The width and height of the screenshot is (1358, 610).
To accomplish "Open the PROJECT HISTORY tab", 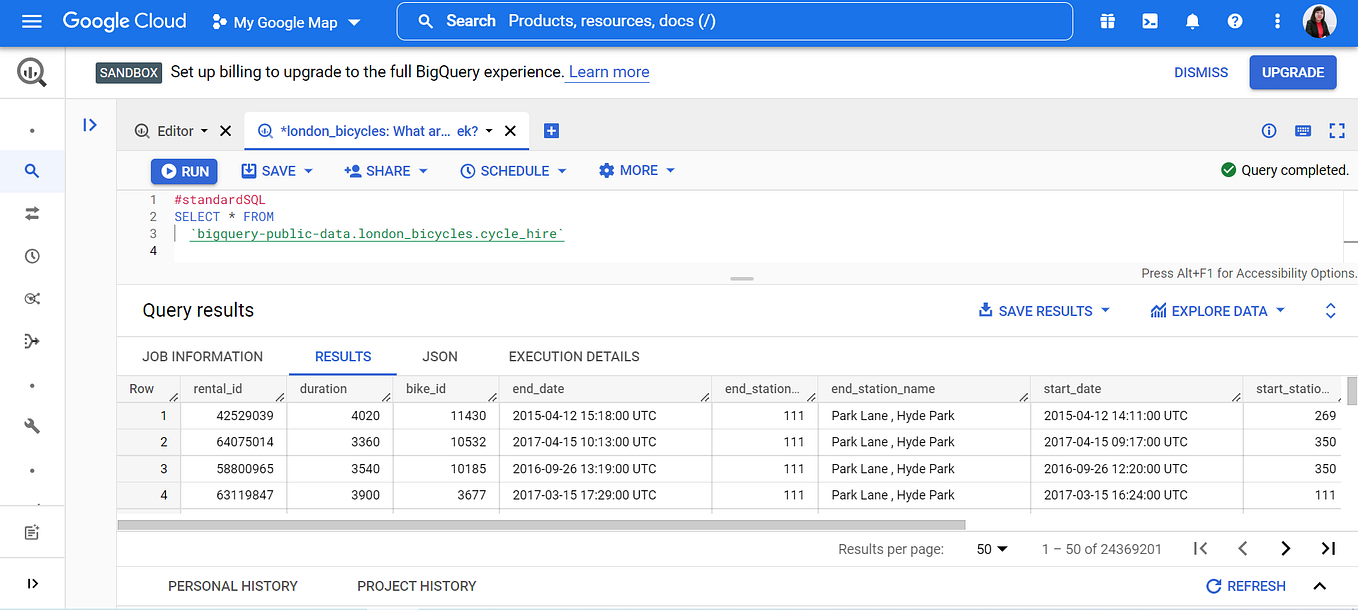I will 417,586.
